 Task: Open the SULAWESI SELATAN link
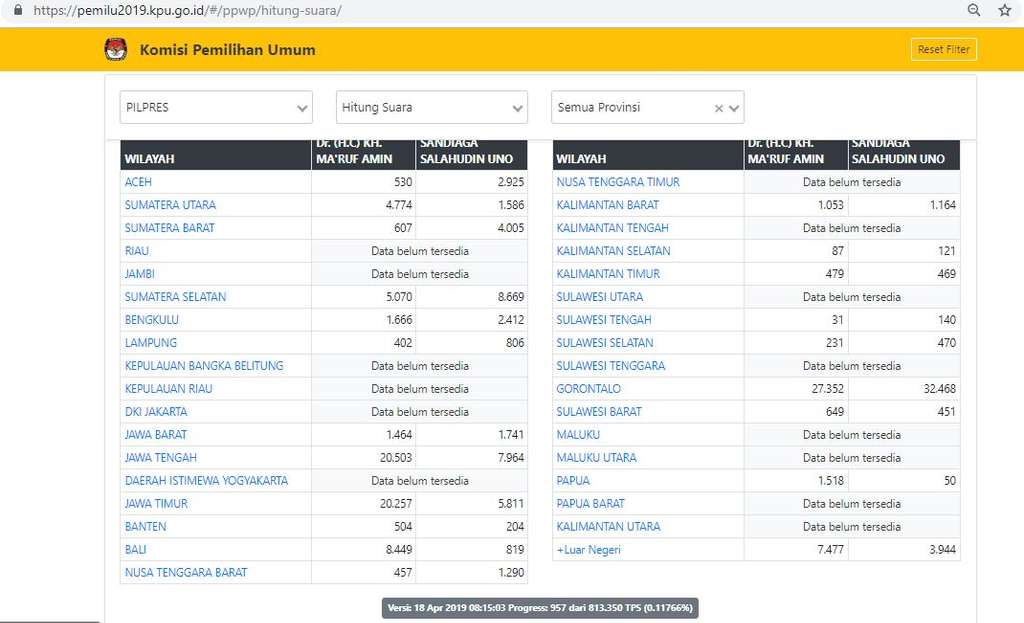pyautogui.click(x=605, y=343)
